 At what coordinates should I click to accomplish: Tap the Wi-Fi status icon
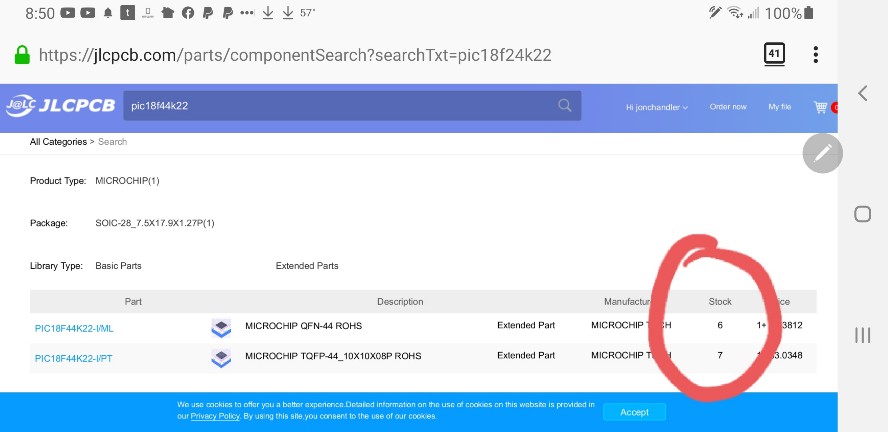735,12
